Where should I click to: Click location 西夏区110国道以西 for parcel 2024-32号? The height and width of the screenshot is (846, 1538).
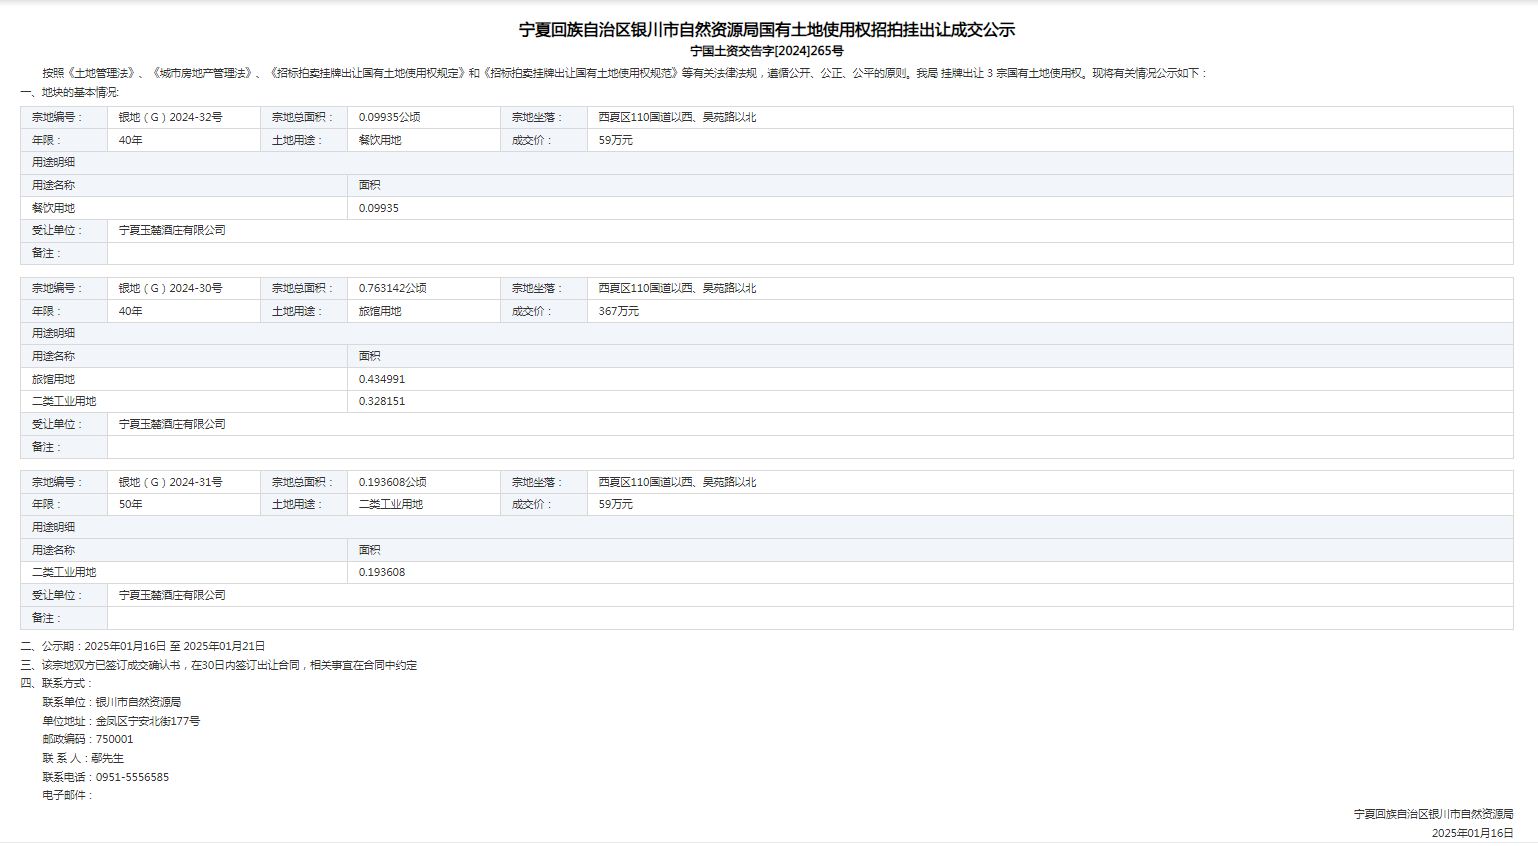[x=678, y=117]
